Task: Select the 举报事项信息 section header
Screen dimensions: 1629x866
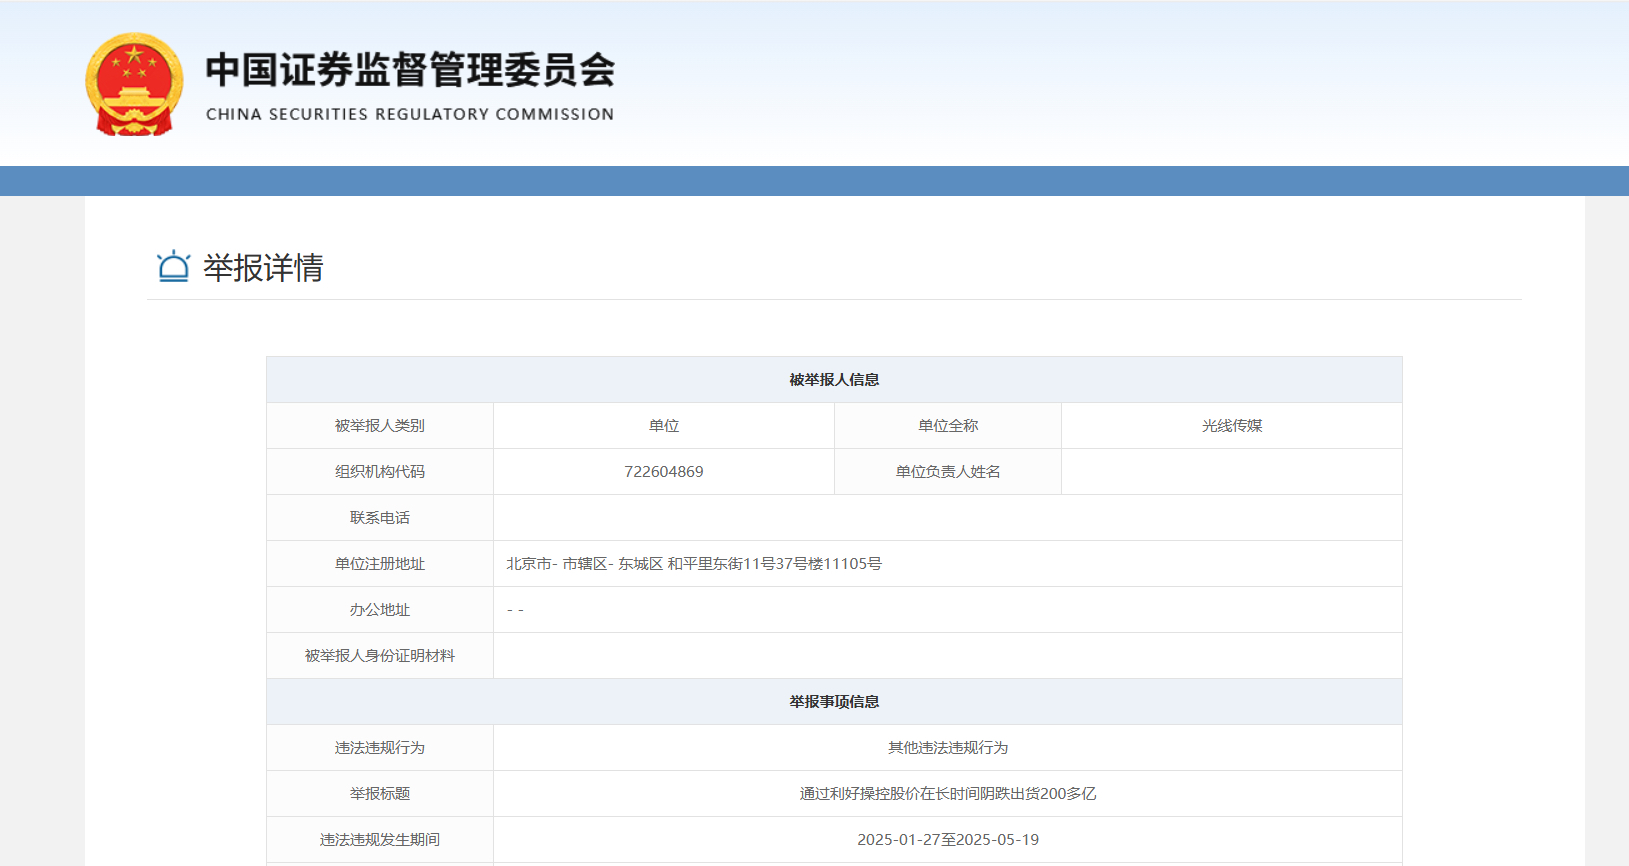Action: (834, 702)
